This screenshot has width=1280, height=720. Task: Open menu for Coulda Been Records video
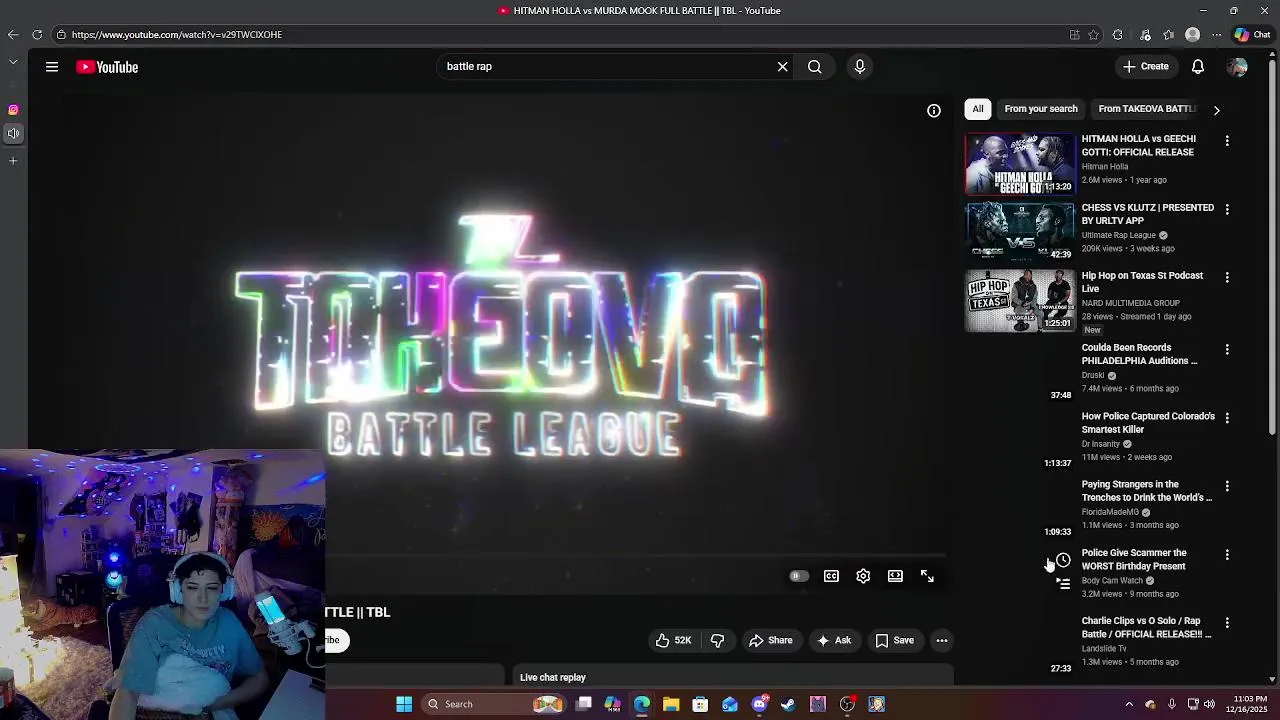(1227, 349)
